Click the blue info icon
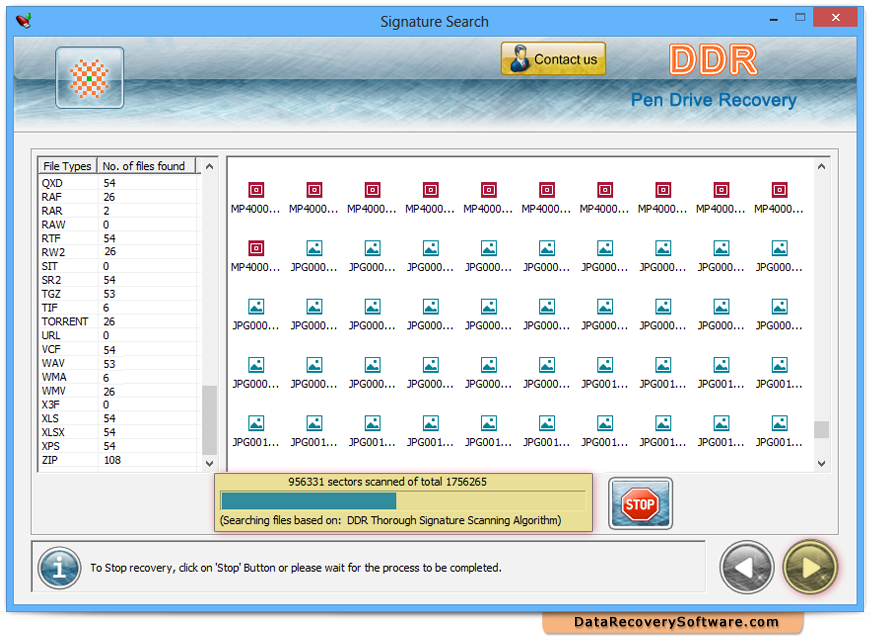871x638 pixels. coord(59,567)
